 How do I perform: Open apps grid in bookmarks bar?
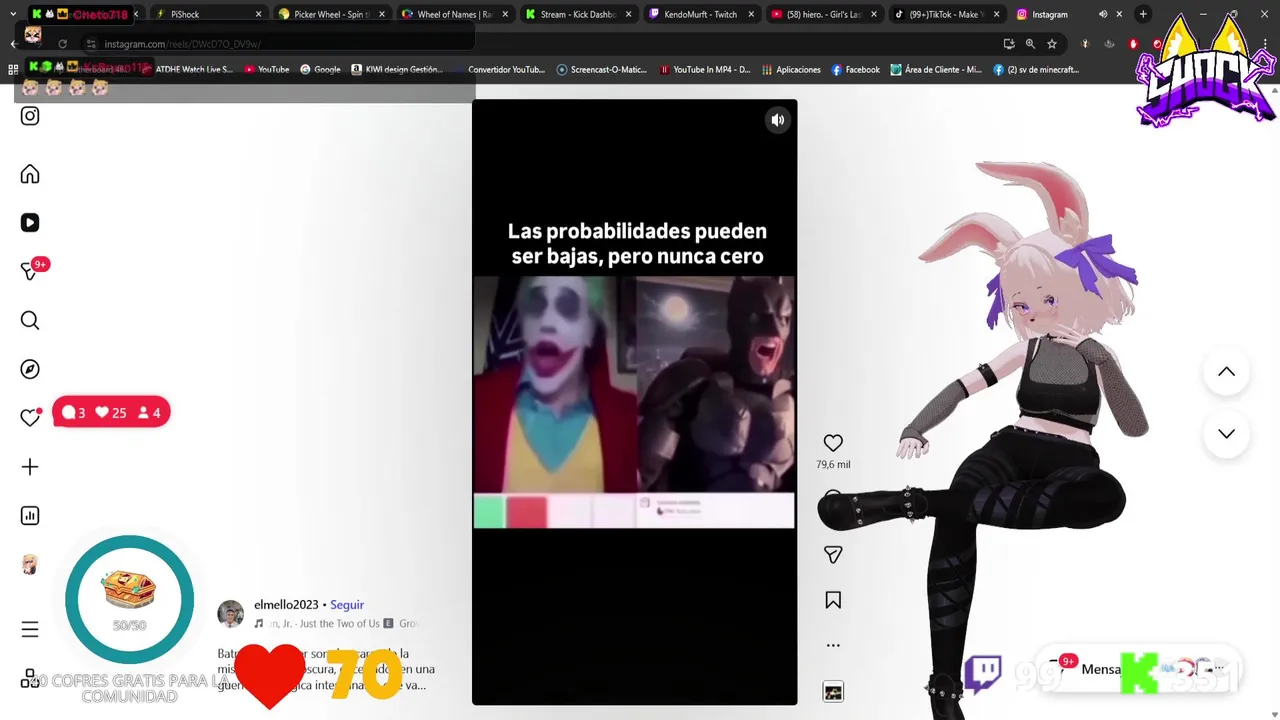(x=12, y=70)
